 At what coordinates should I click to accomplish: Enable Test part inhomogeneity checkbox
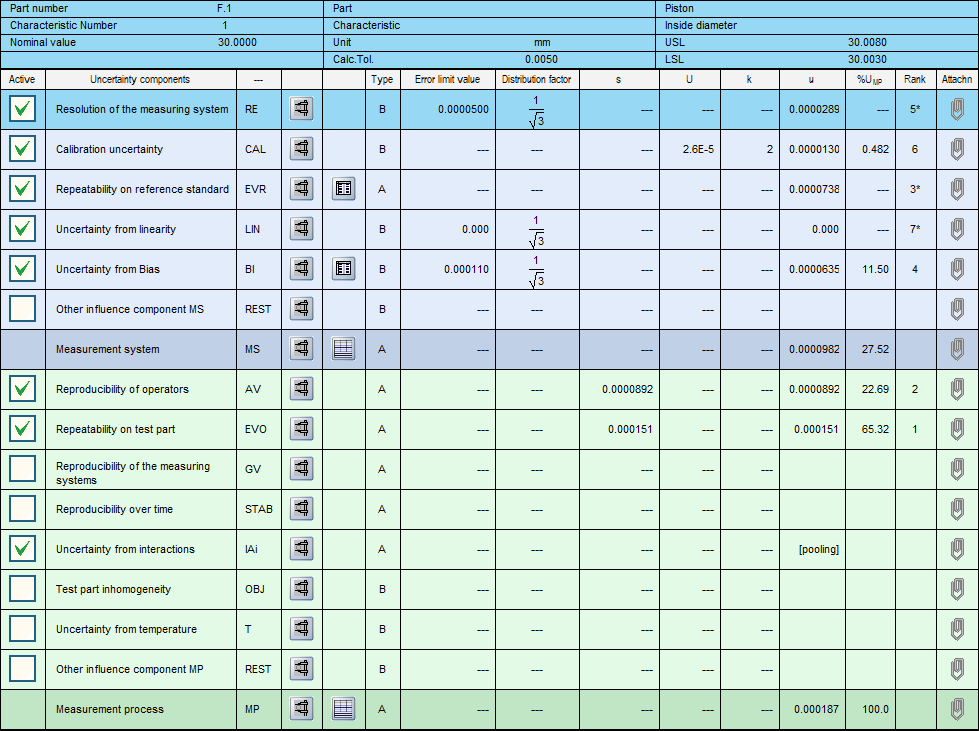point(22,588)
